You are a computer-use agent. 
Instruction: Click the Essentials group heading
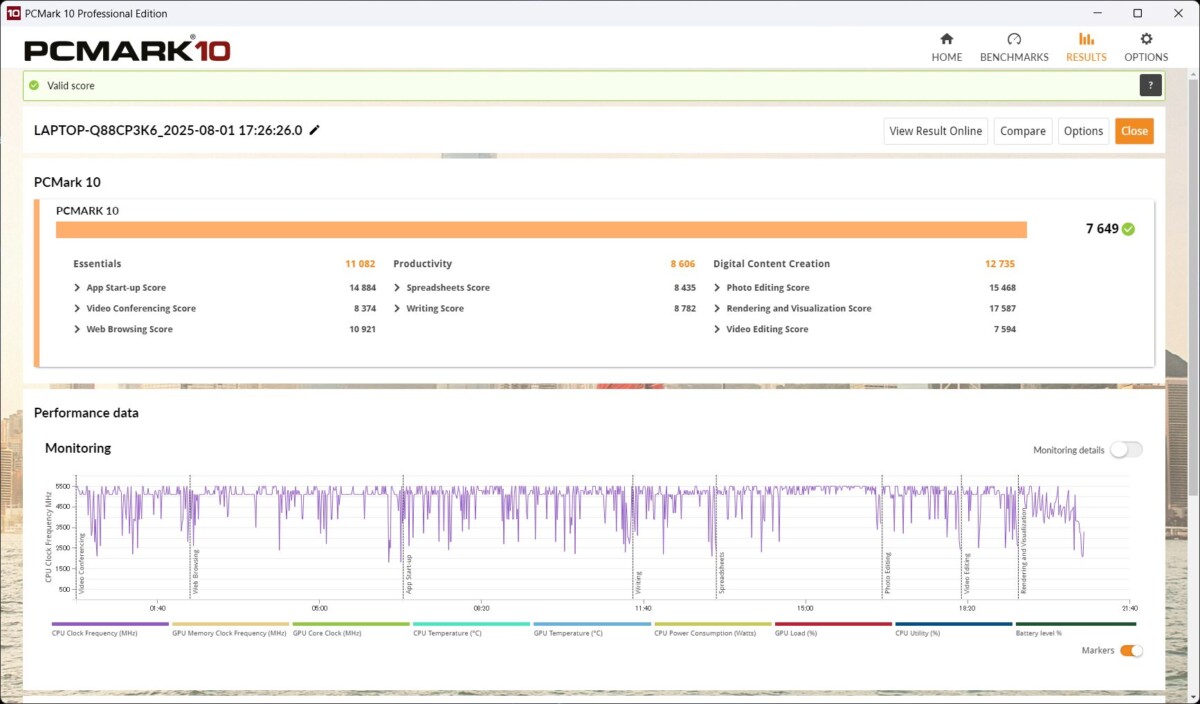[x=97, y=264]
